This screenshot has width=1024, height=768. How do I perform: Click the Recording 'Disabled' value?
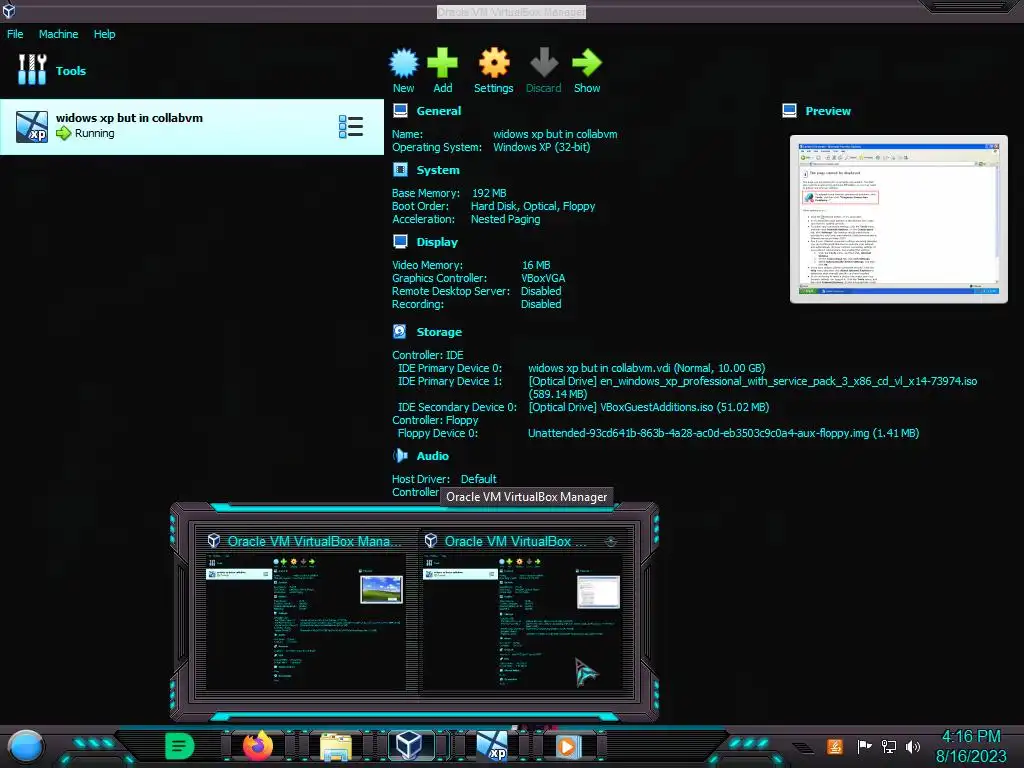pyautogui.click(x=541, y=304)
